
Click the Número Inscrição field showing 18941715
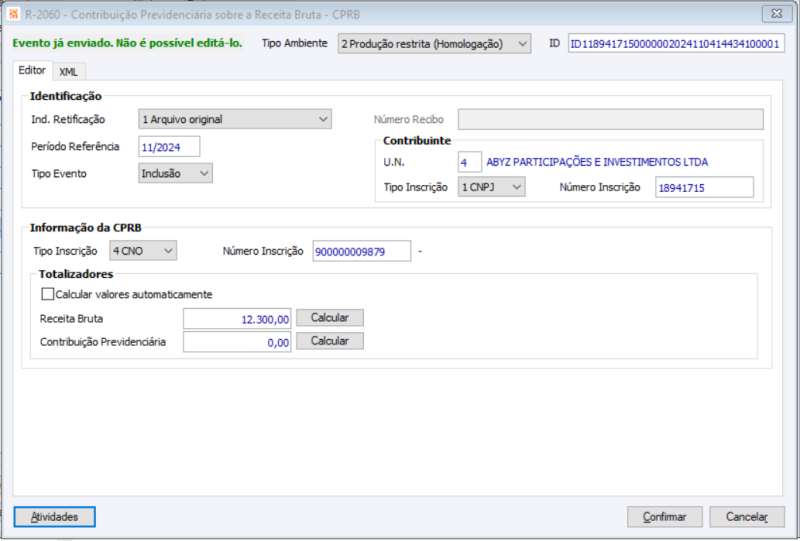pyautogui.click(x=704, y=187)
